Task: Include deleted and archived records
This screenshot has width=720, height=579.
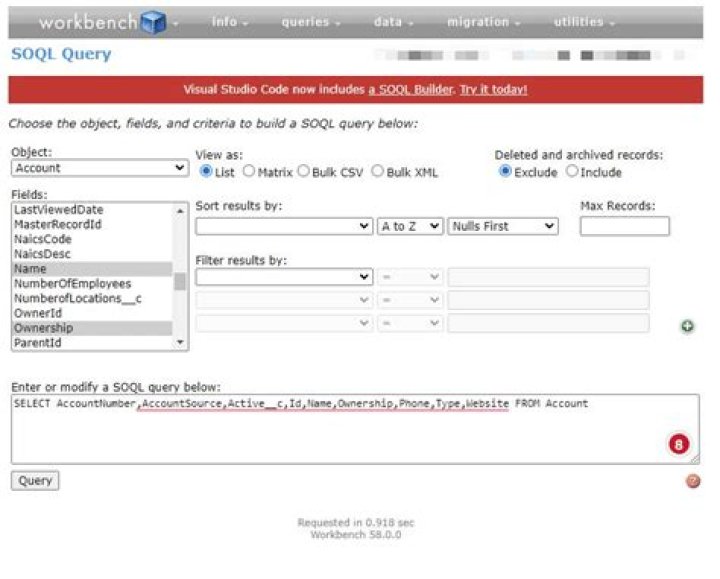Action: coord(572,171)
